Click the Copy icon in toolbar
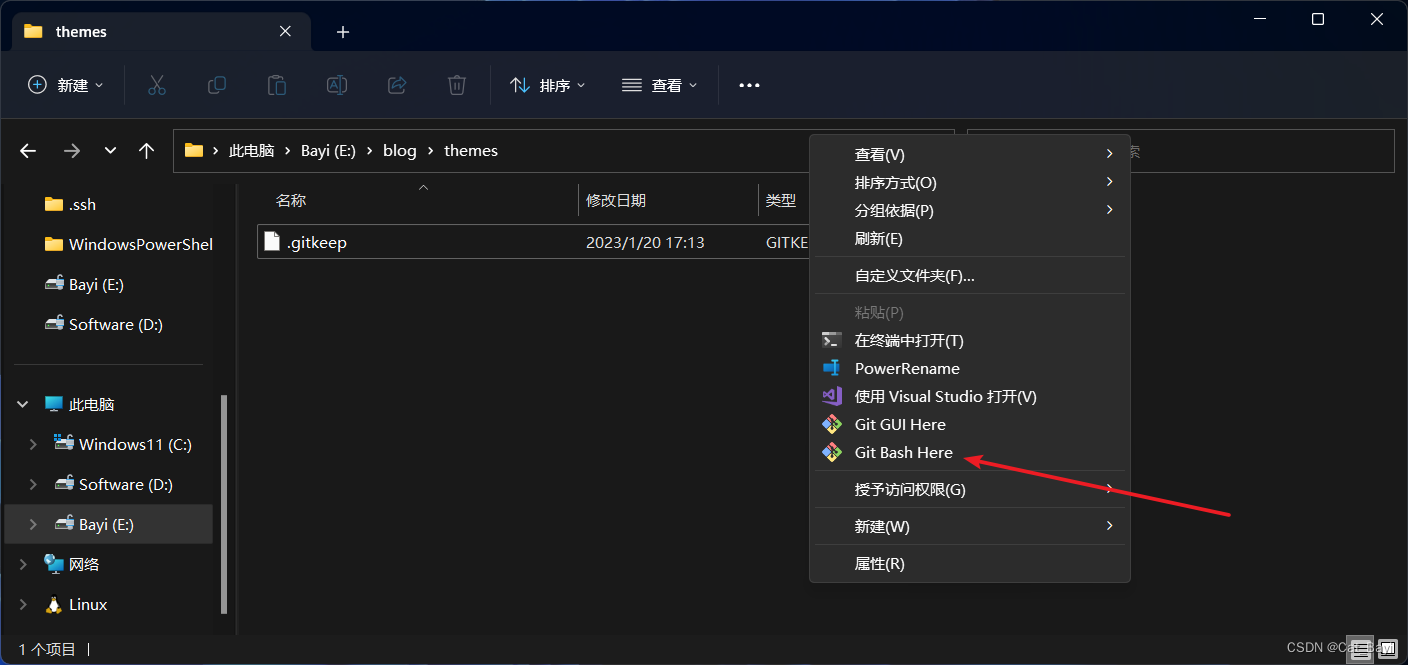This screenshot has height=665, width=1408. click(x=216, y=85)
